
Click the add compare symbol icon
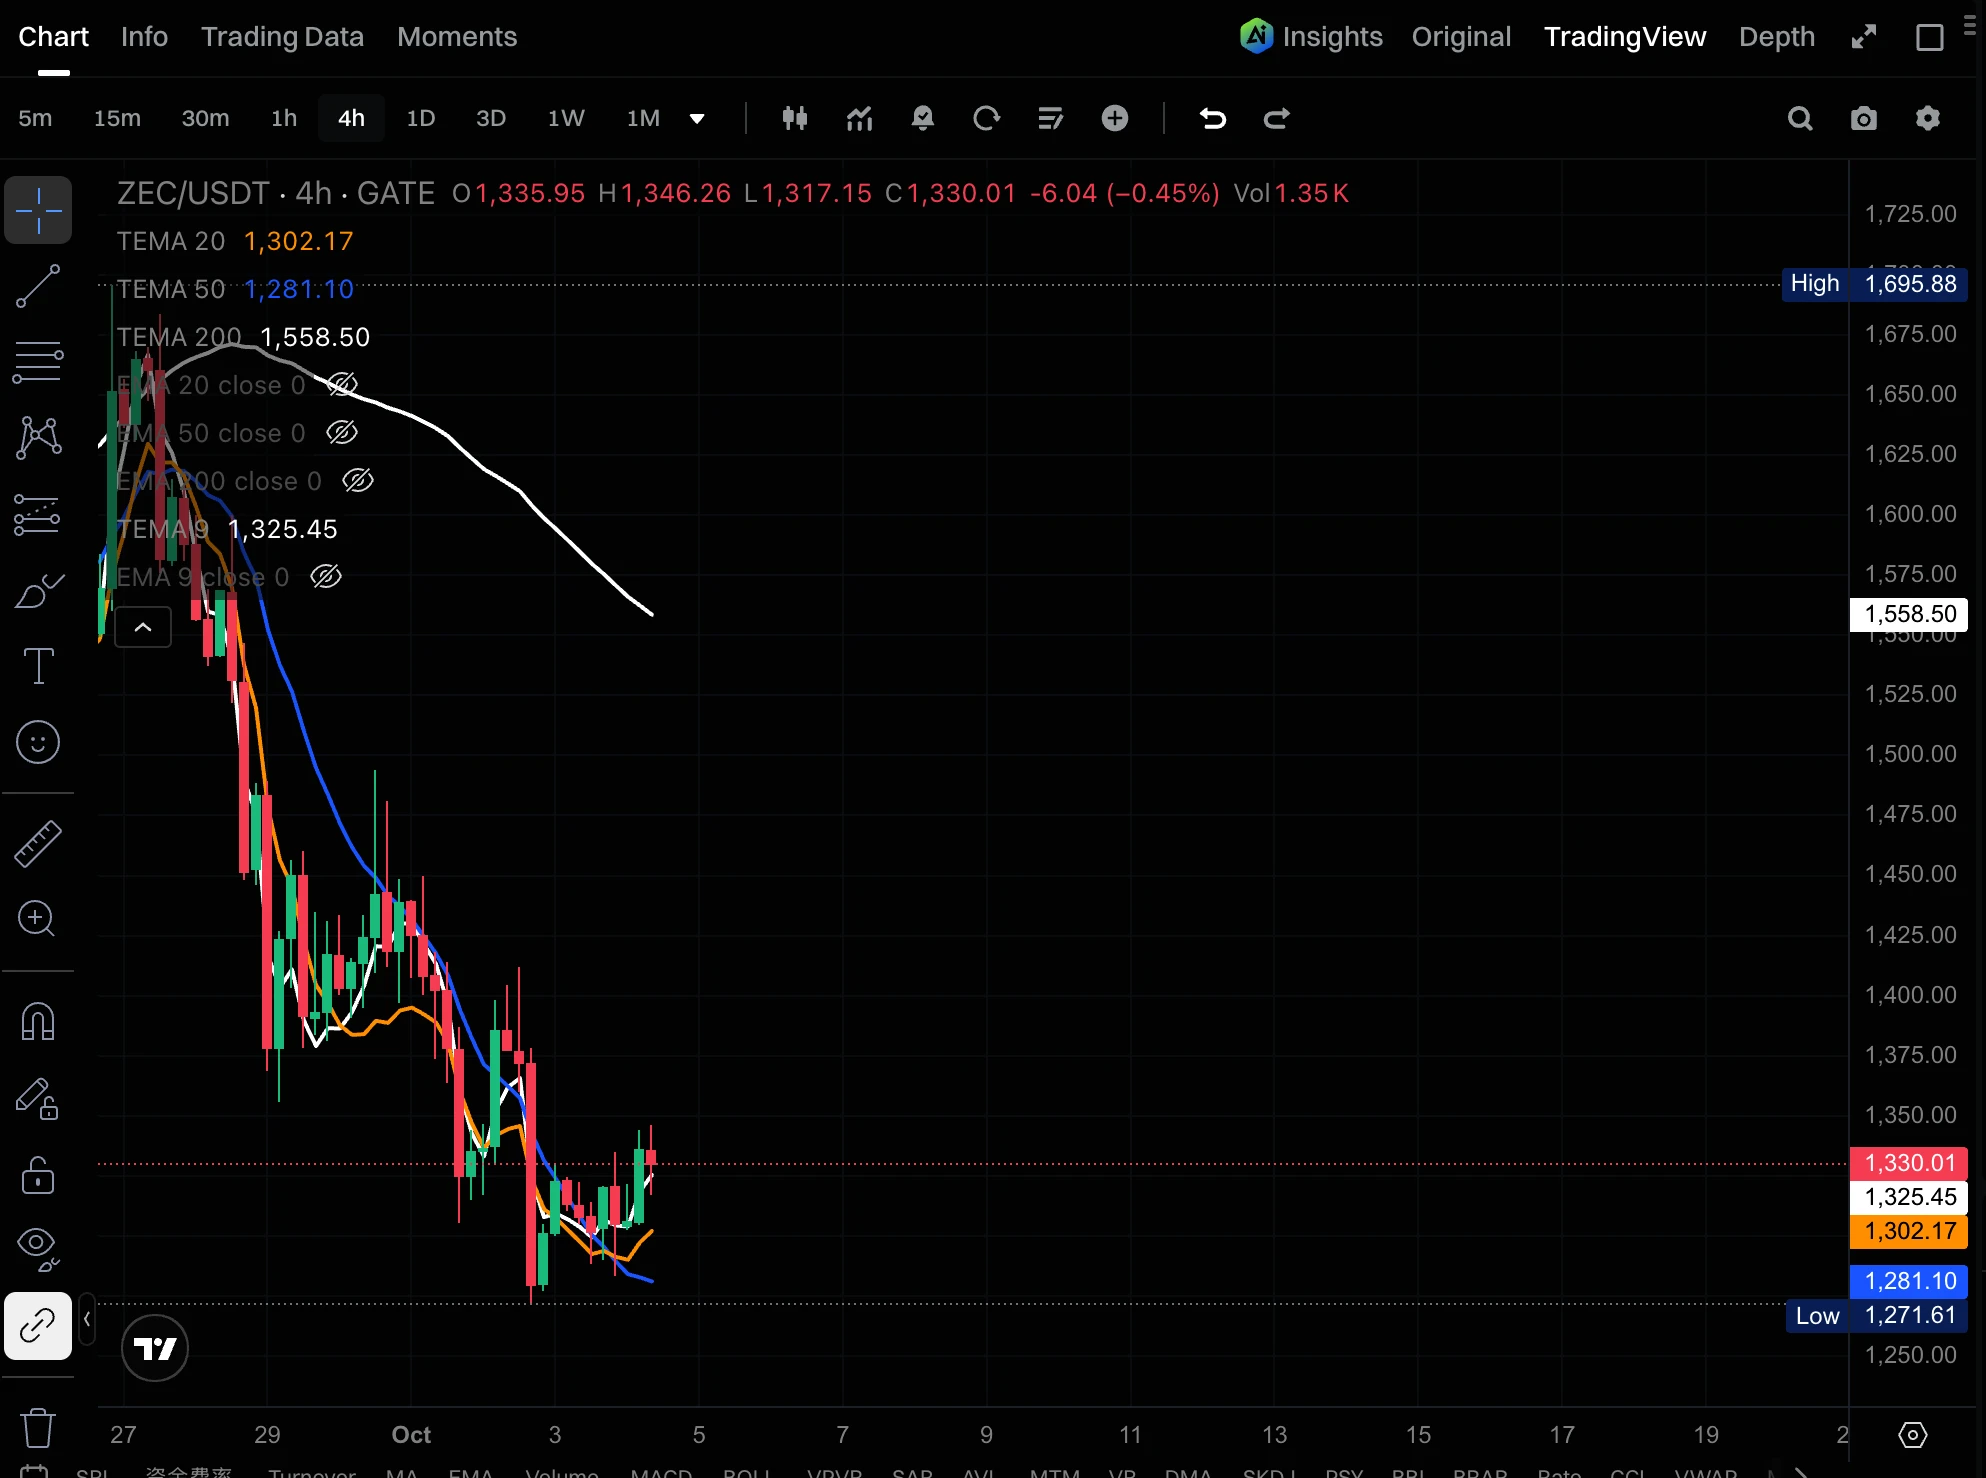1115,119
